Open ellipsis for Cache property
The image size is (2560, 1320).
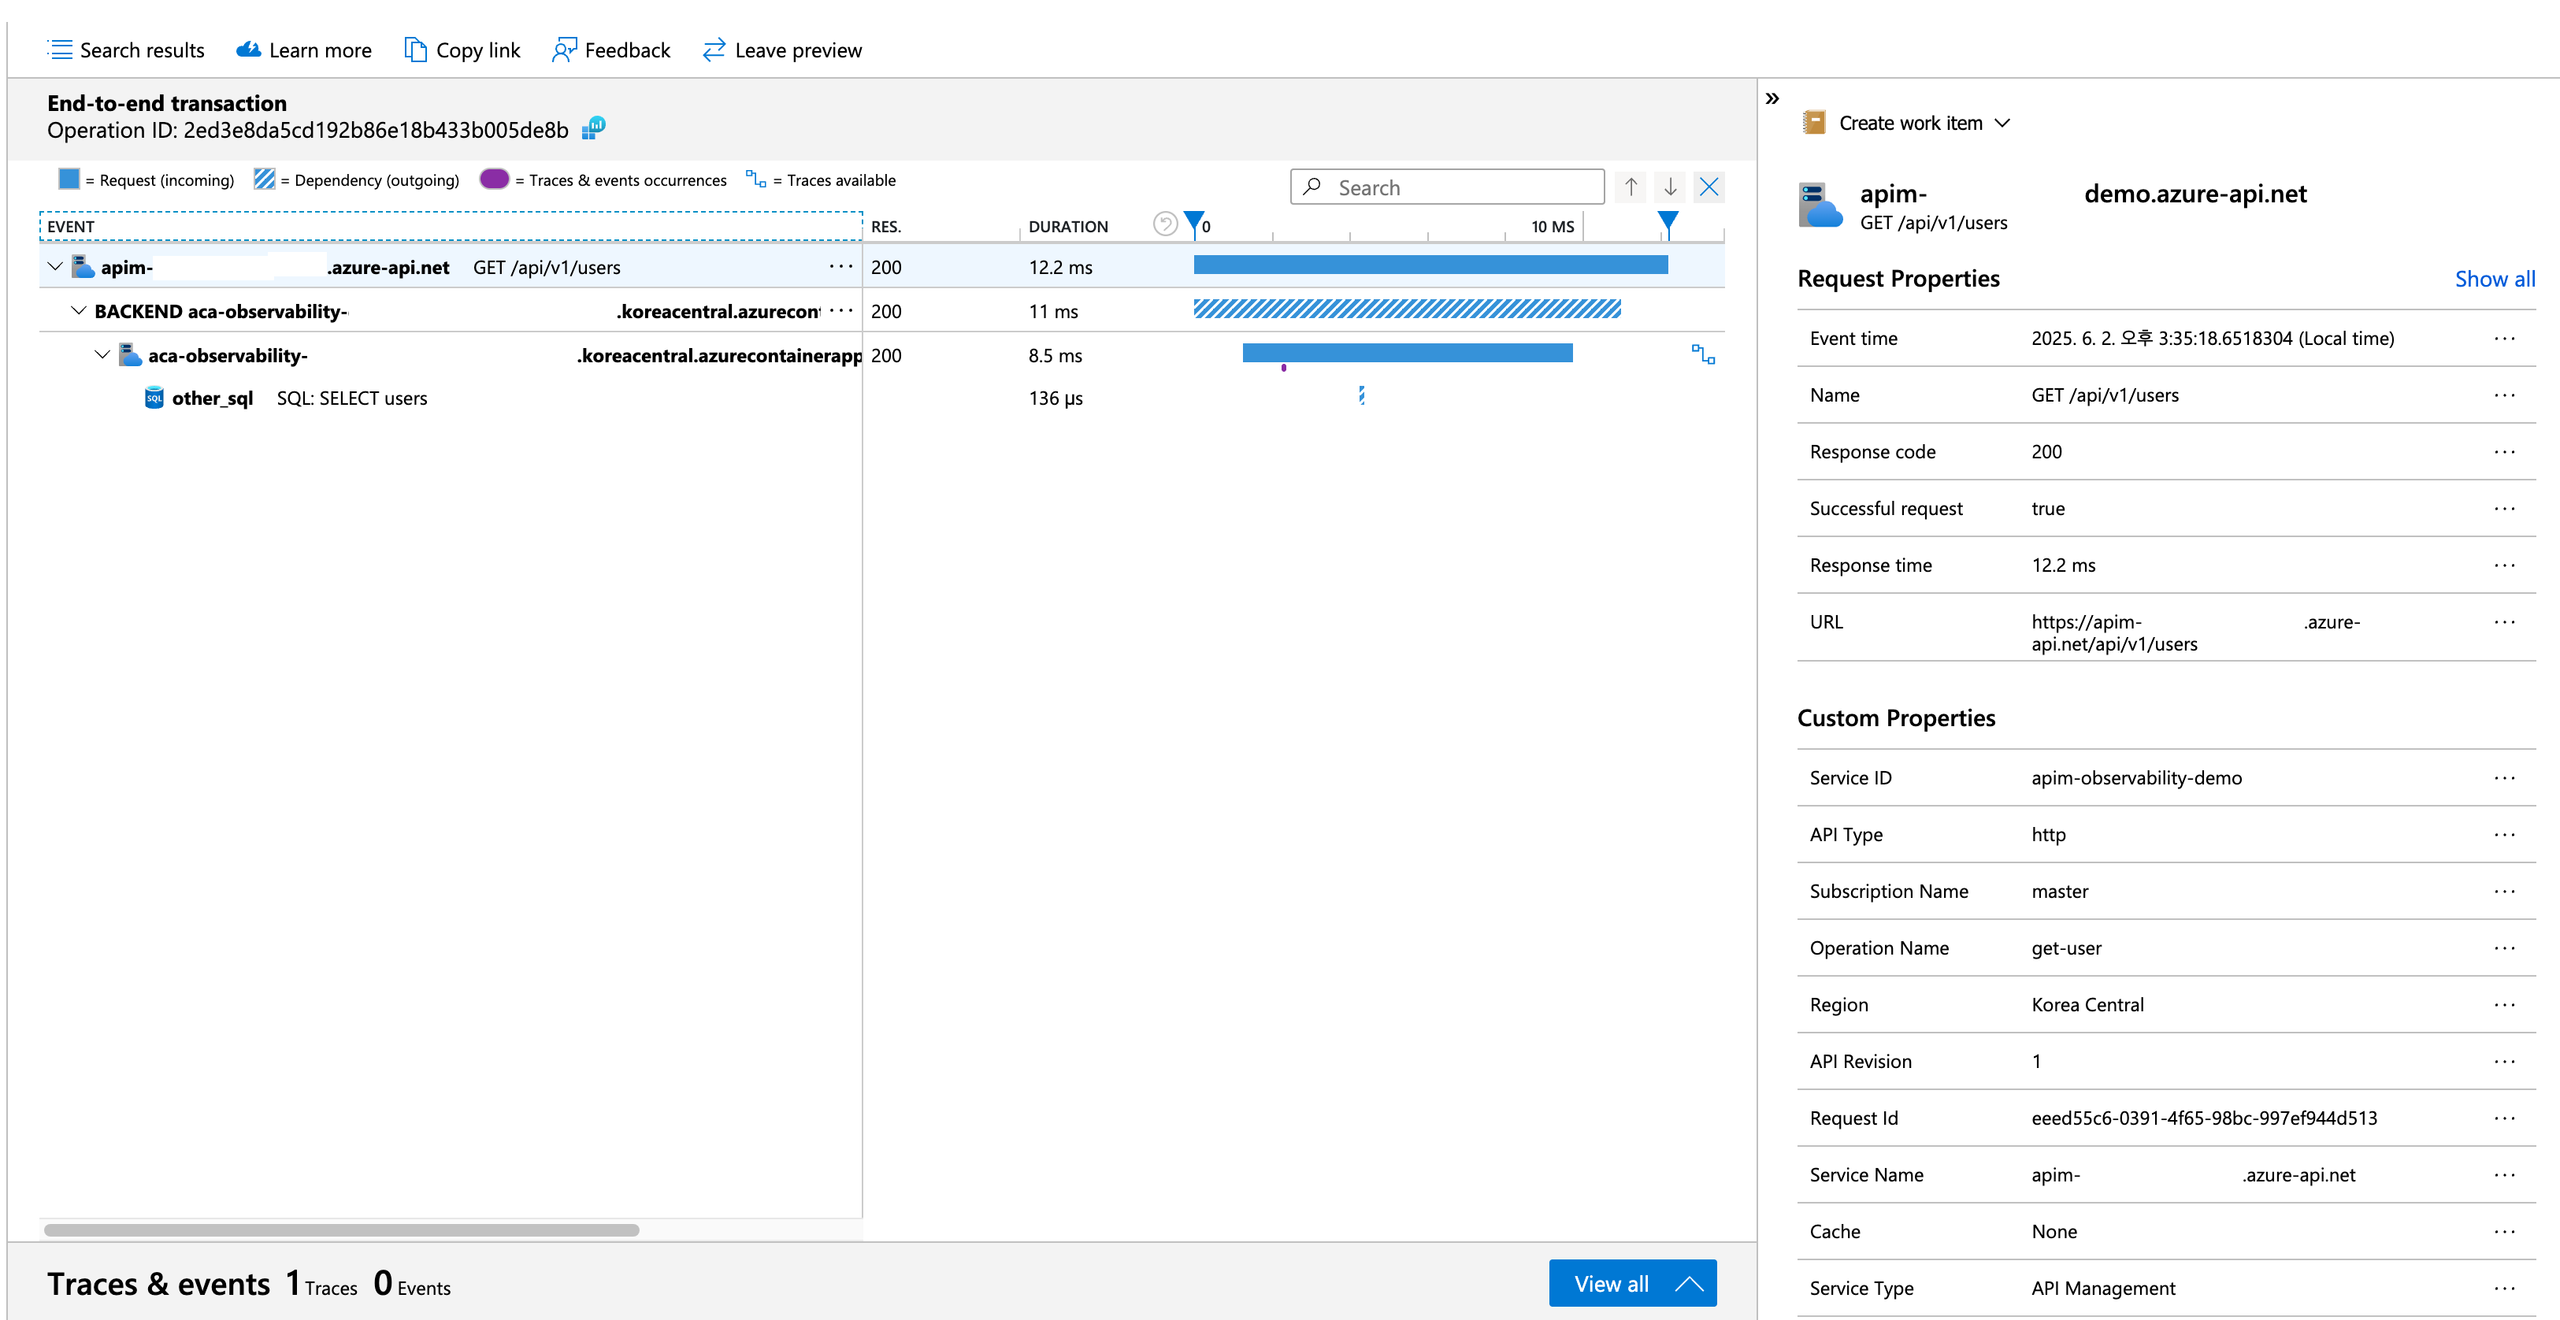2504,1232
